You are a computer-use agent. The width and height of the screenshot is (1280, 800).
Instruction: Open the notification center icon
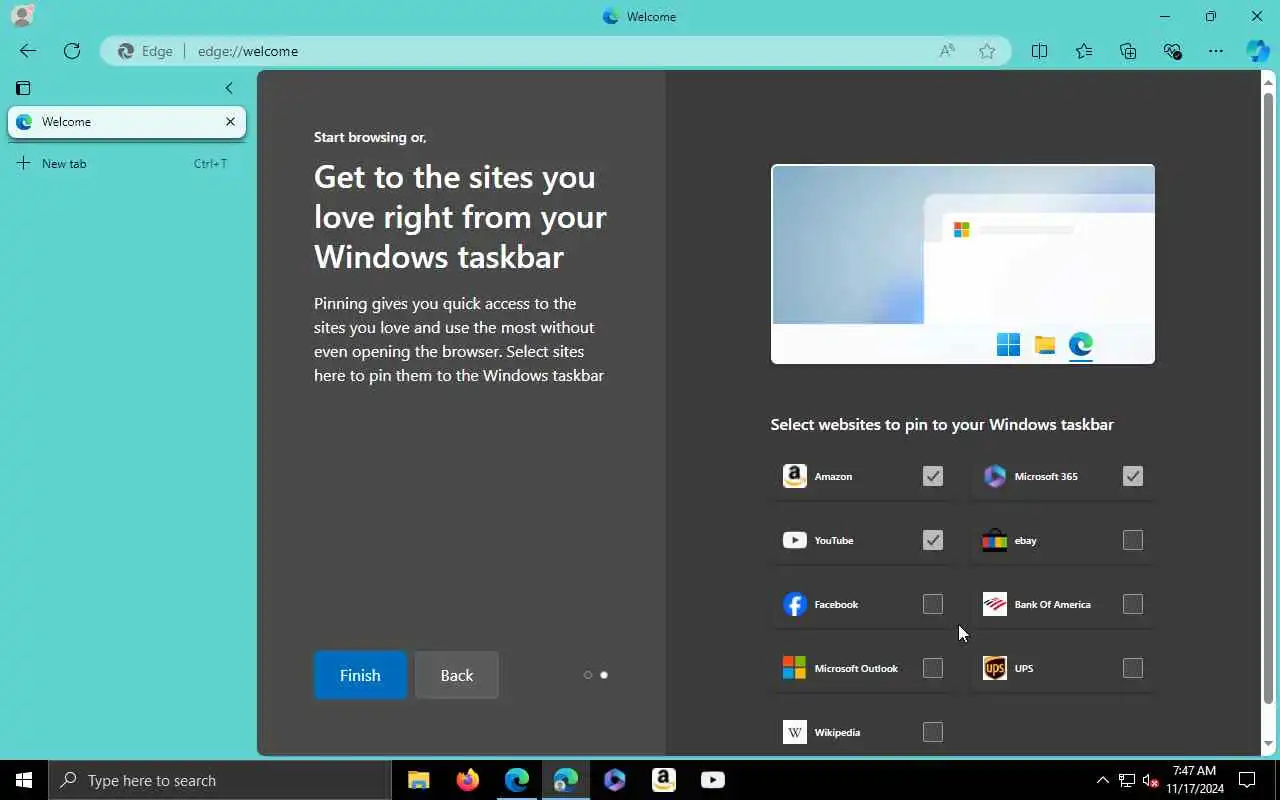pos(1247,780)
